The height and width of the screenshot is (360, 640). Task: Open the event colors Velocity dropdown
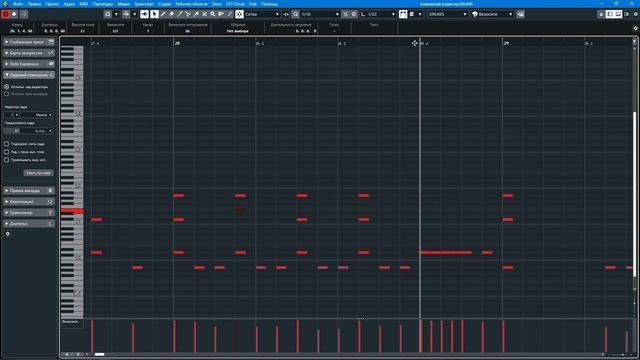(x=492, y=14)
